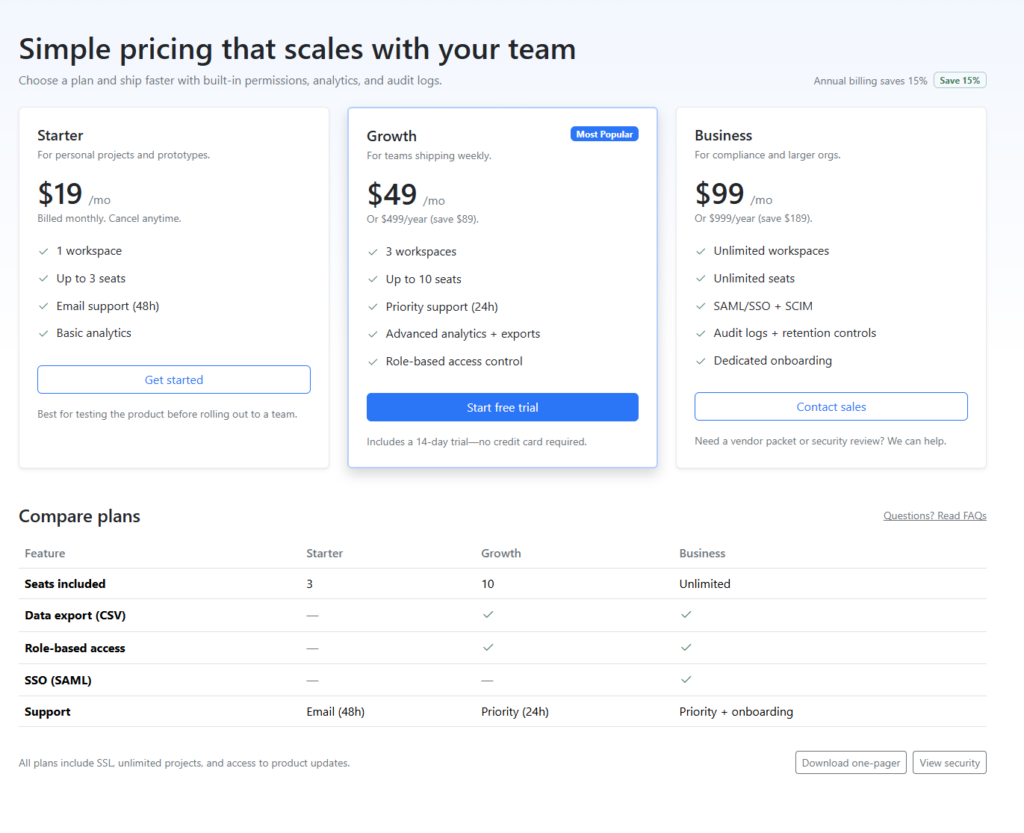Click the checkmark next to "Basic analytics"
This screenshot has height=833, width=1024.
pyautogui.click(x=43, y=333)
